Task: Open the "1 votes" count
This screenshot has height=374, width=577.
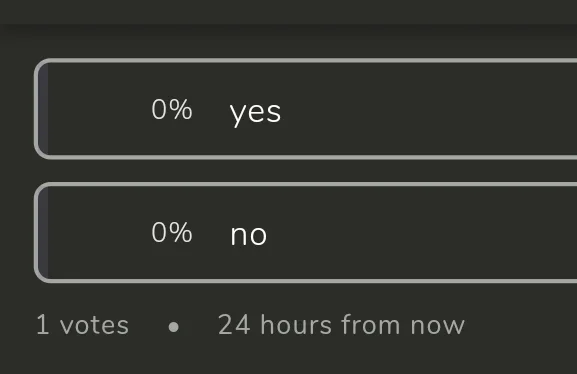Action: pos(82,325)
